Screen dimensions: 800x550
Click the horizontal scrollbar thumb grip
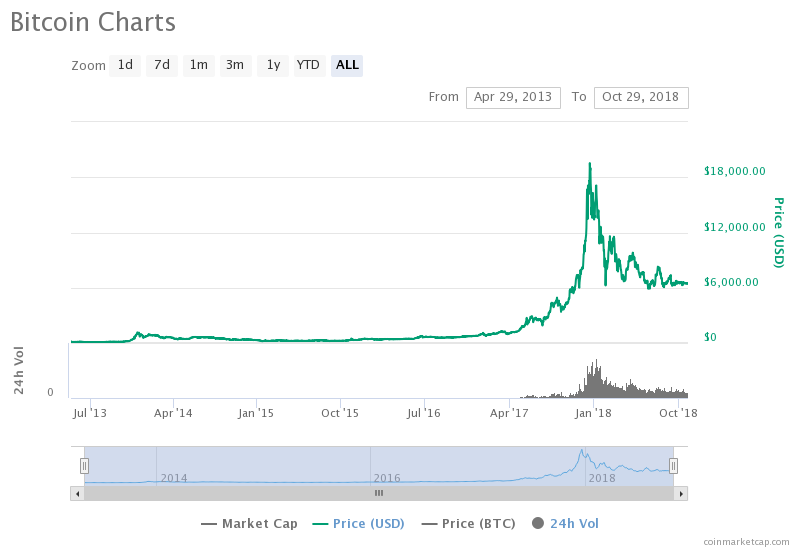click(379, 493)
